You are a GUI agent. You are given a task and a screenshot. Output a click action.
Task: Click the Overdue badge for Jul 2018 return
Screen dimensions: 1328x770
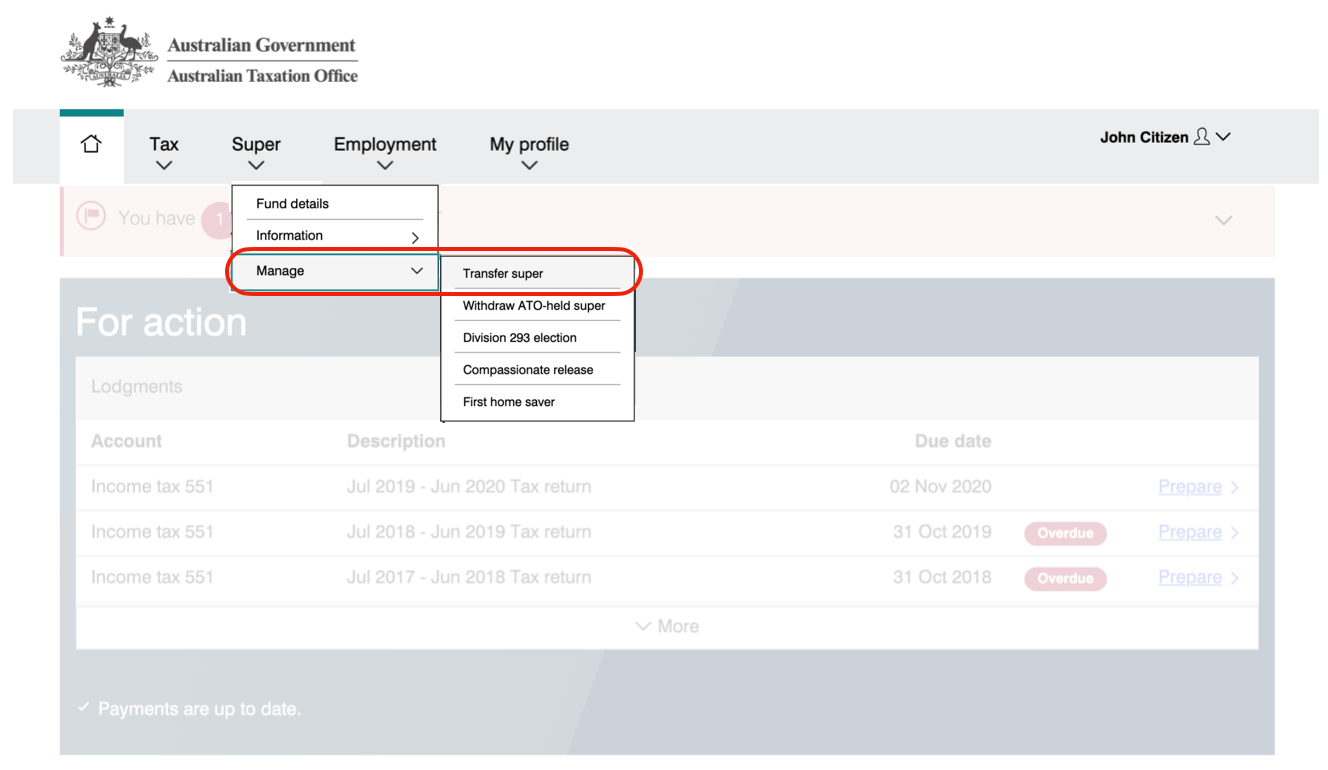pos(1065,533)
